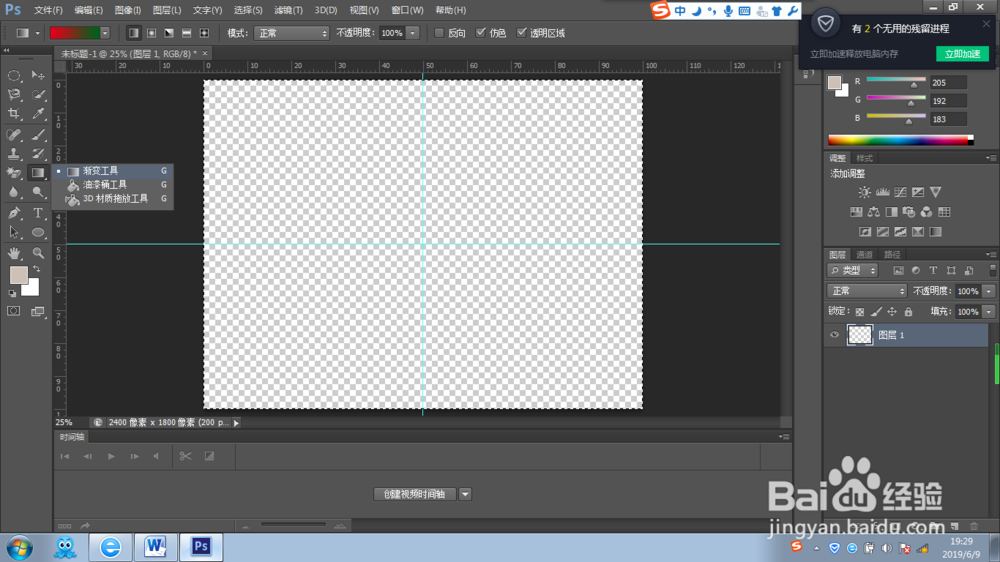Open Windows Start menu
This screenshot has height=562, width=1000.
coord(20,547)
